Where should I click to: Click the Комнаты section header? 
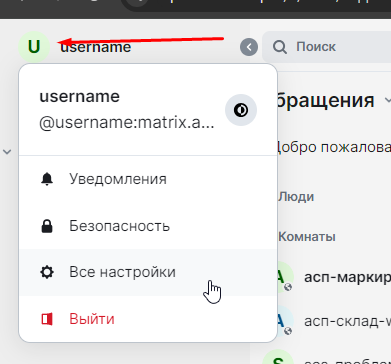tap(307, 237)
